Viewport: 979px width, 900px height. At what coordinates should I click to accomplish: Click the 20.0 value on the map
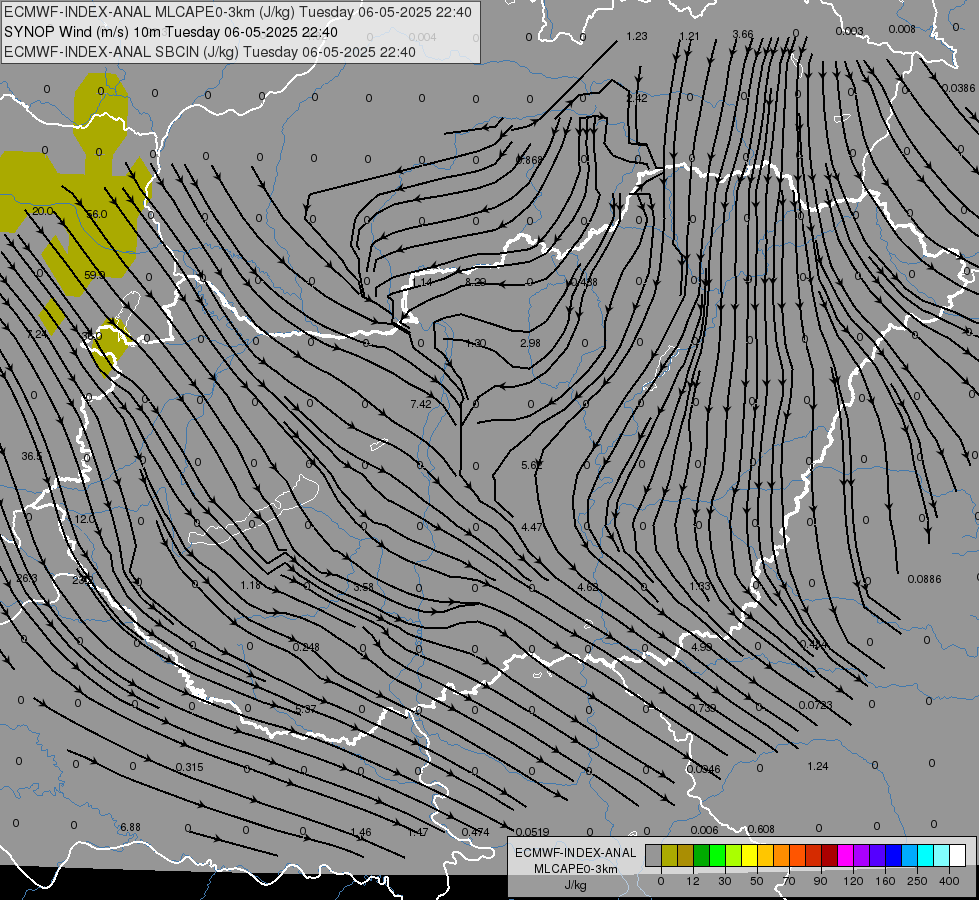[x=42, y=211]
